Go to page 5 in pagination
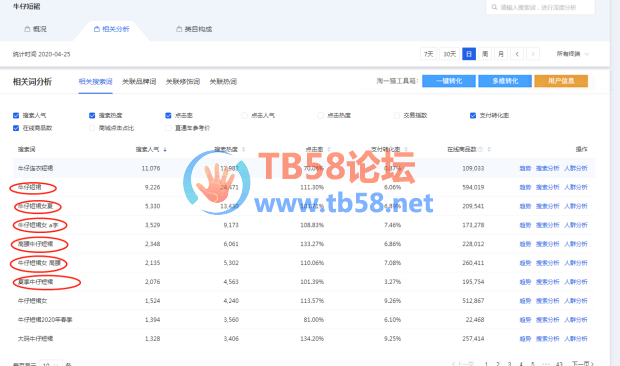Viewport: 620px width, 366px height. [x=533, y=364]
